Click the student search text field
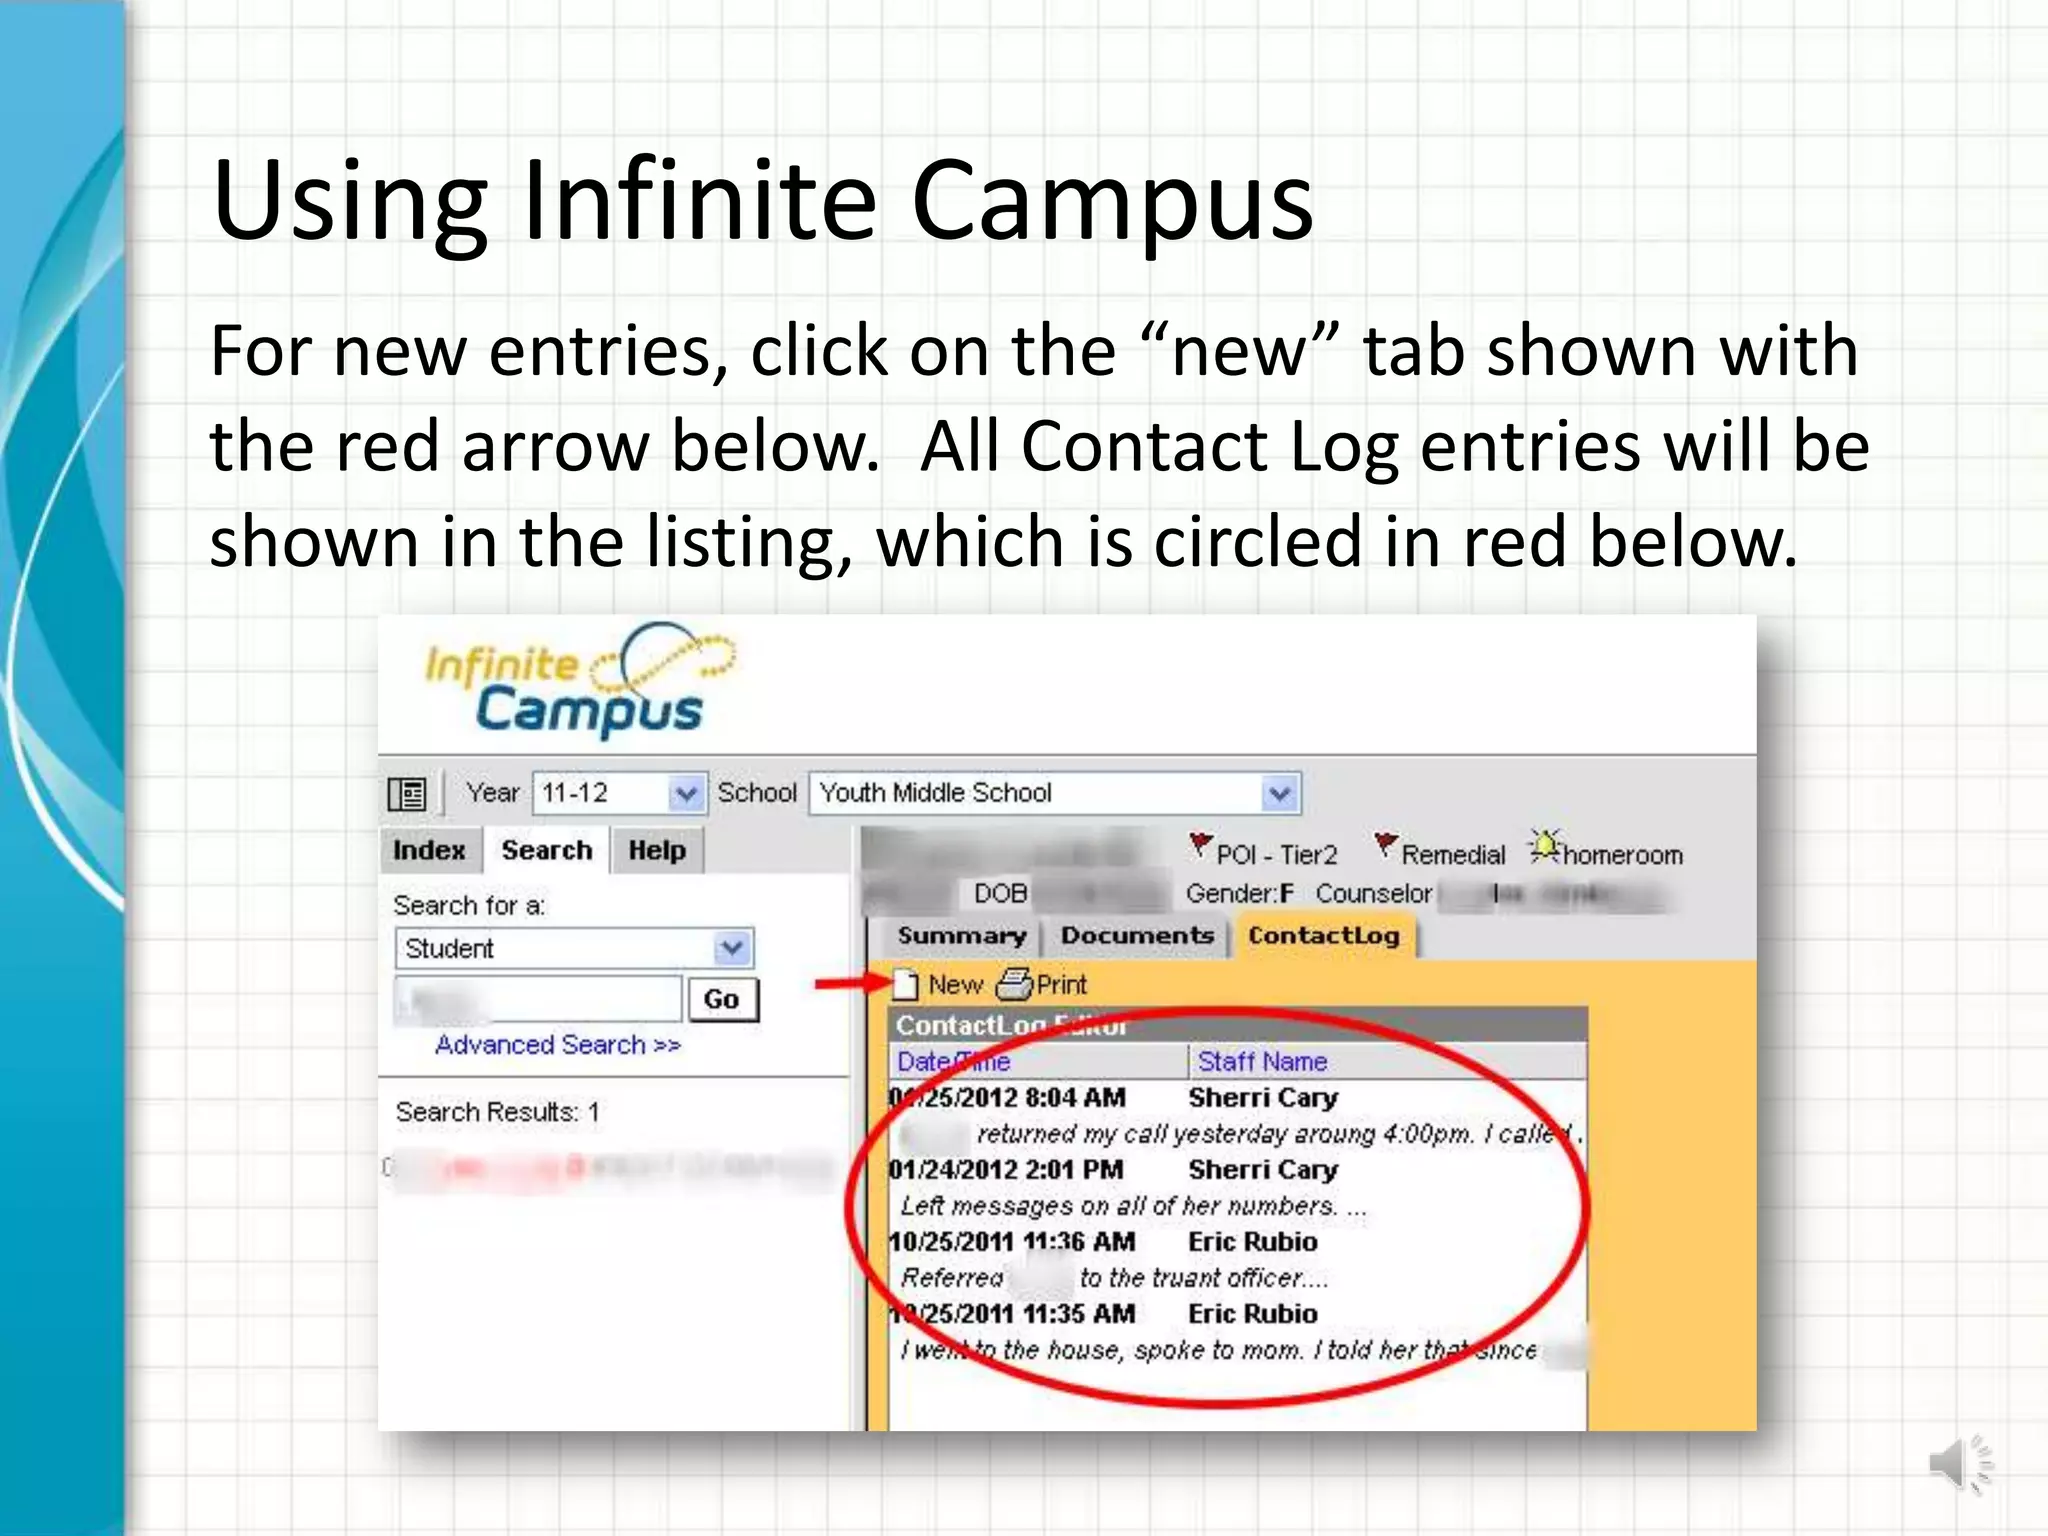2048x1536 pixels. [x=538, y=999]
